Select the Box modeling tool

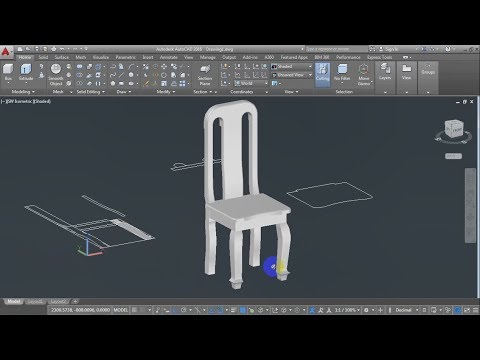point(8,72)
